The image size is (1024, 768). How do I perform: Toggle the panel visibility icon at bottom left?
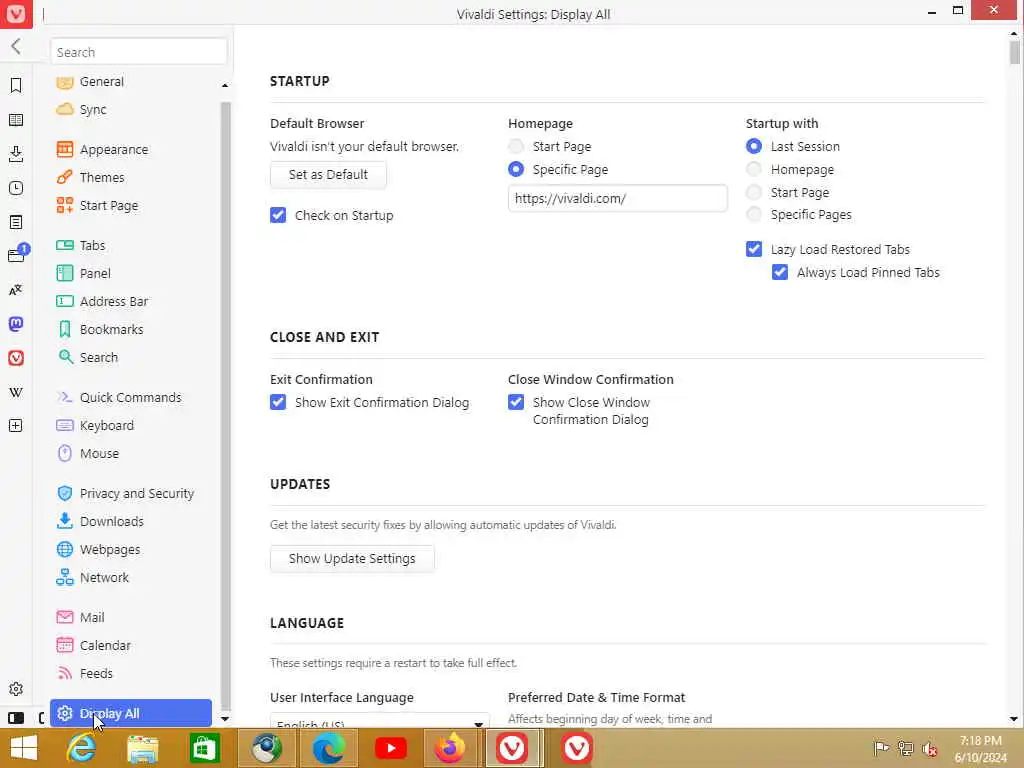(x=16, y=718)
